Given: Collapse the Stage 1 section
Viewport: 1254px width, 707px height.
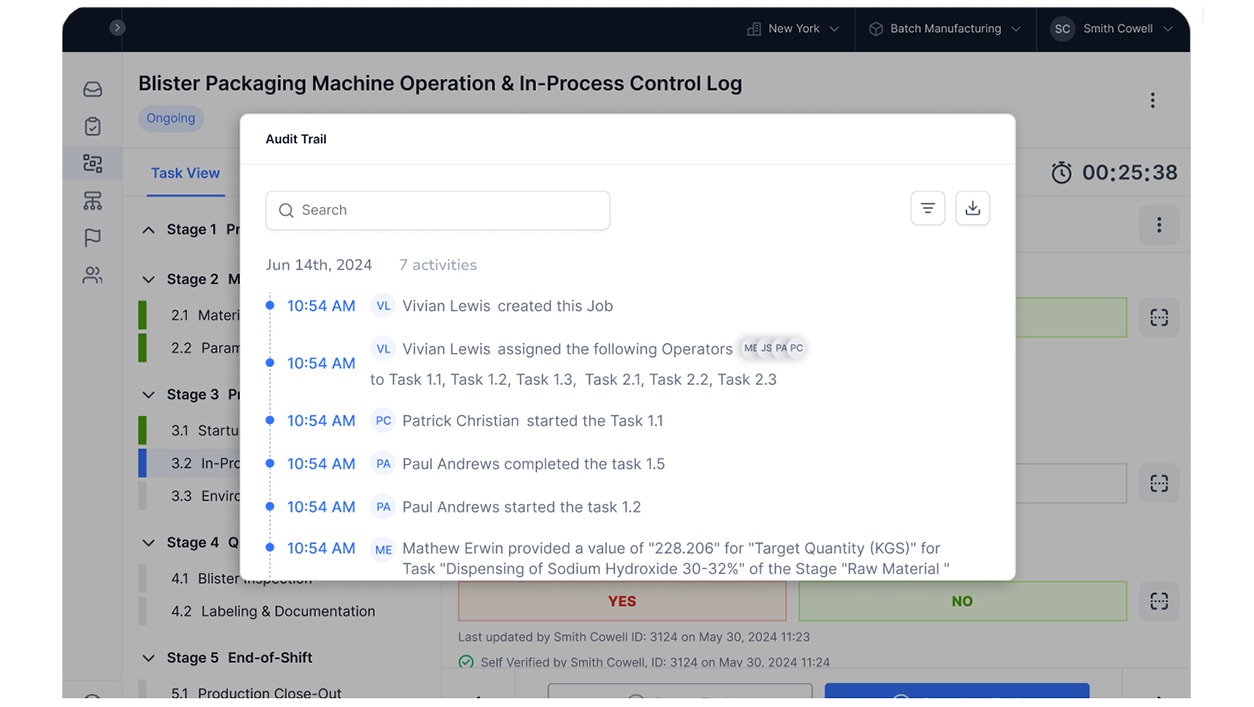Looking at the screenshot, I should [x=148, y=230].
